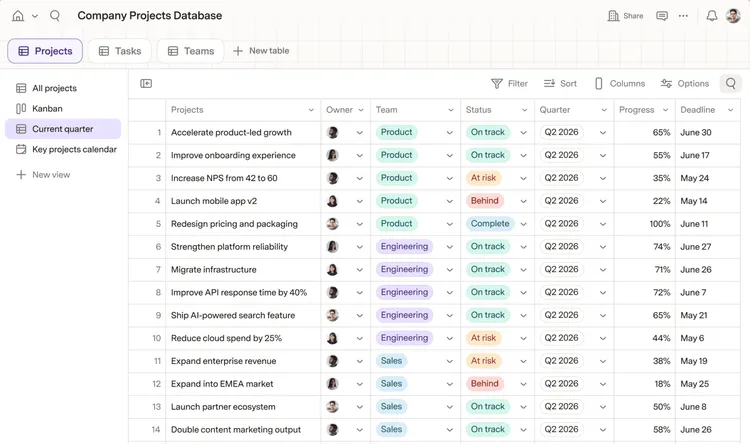Image resolution: width=750 pixels, height=444 pixels.
Task: Click the 18% progress cell
Action: (x=644, y=384)
